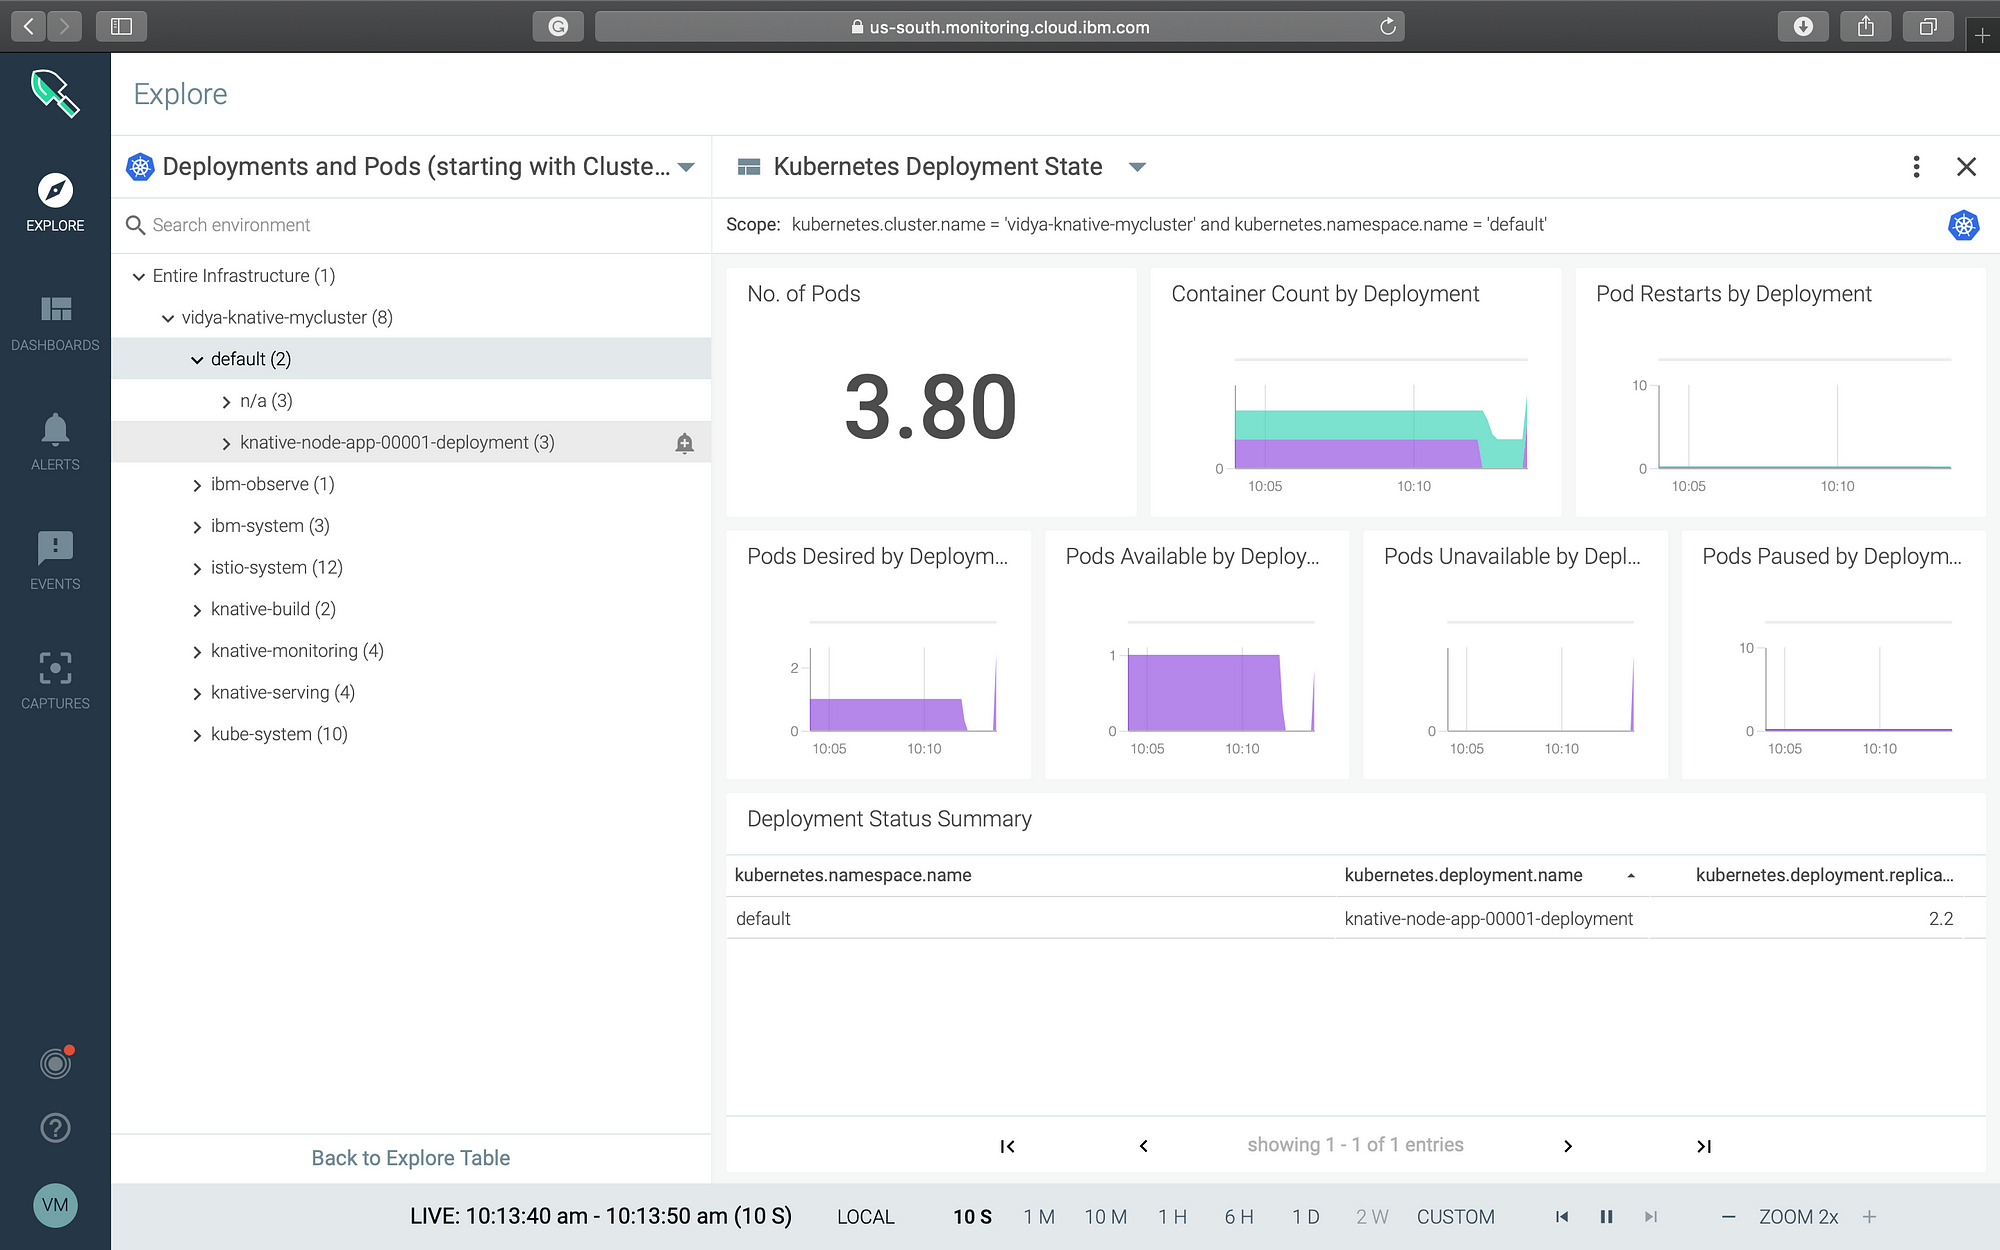Step back in the timeline

pyautogui.click(x=1562, y=1217)
